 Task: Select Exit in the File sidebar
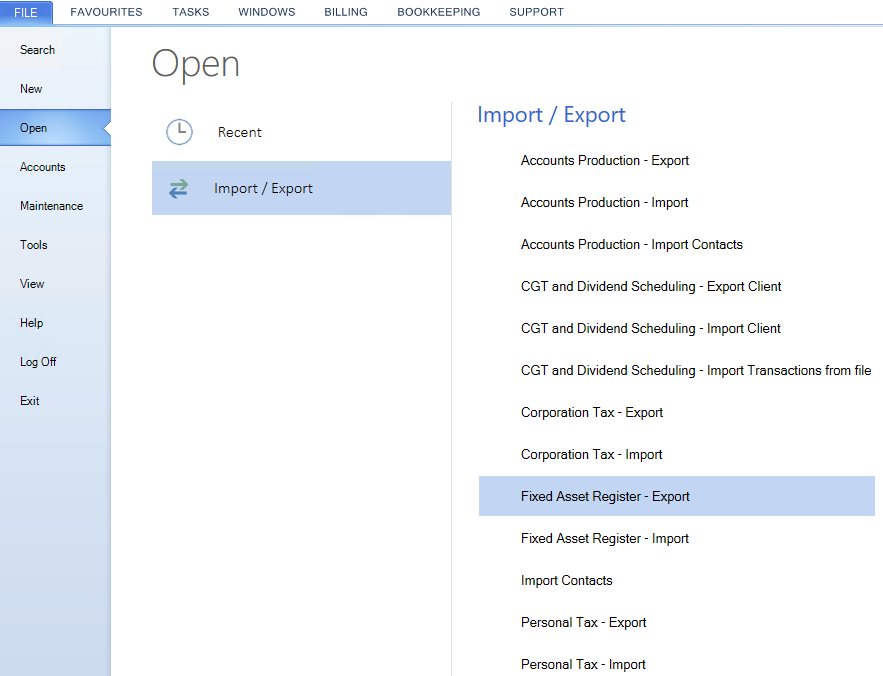(55, 401)
